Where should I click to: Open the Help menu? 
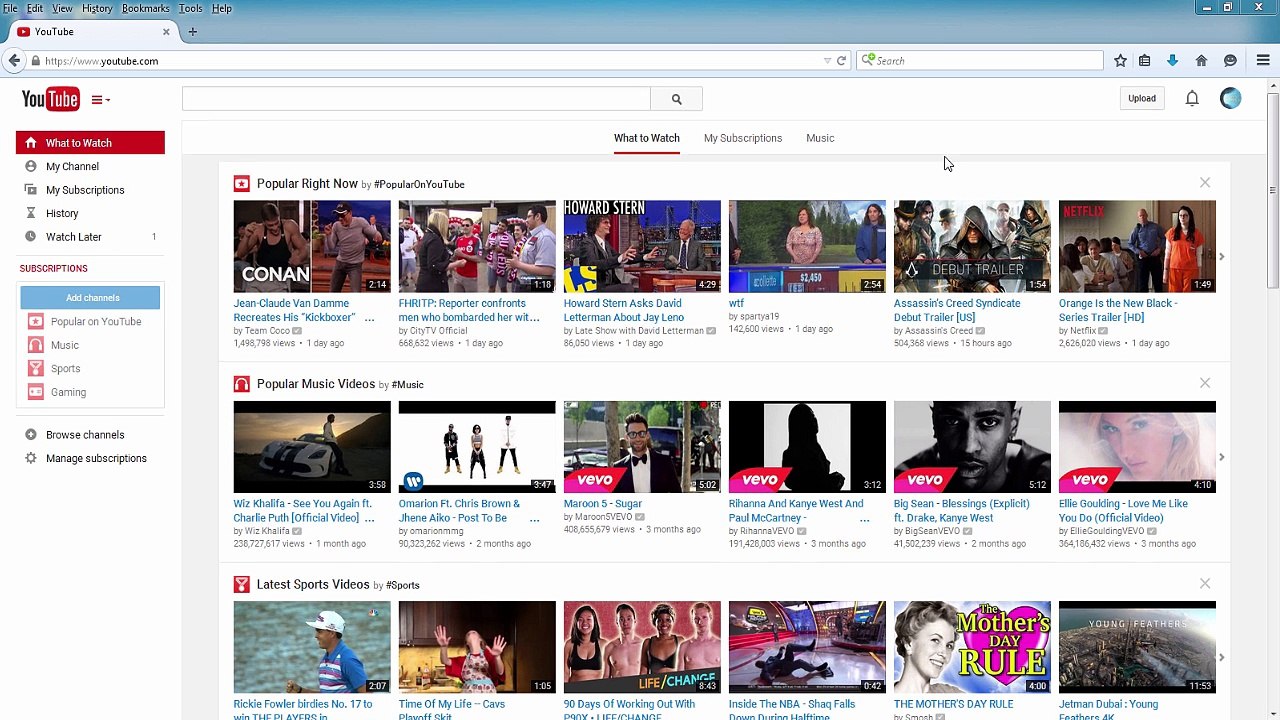click(222, 8)
